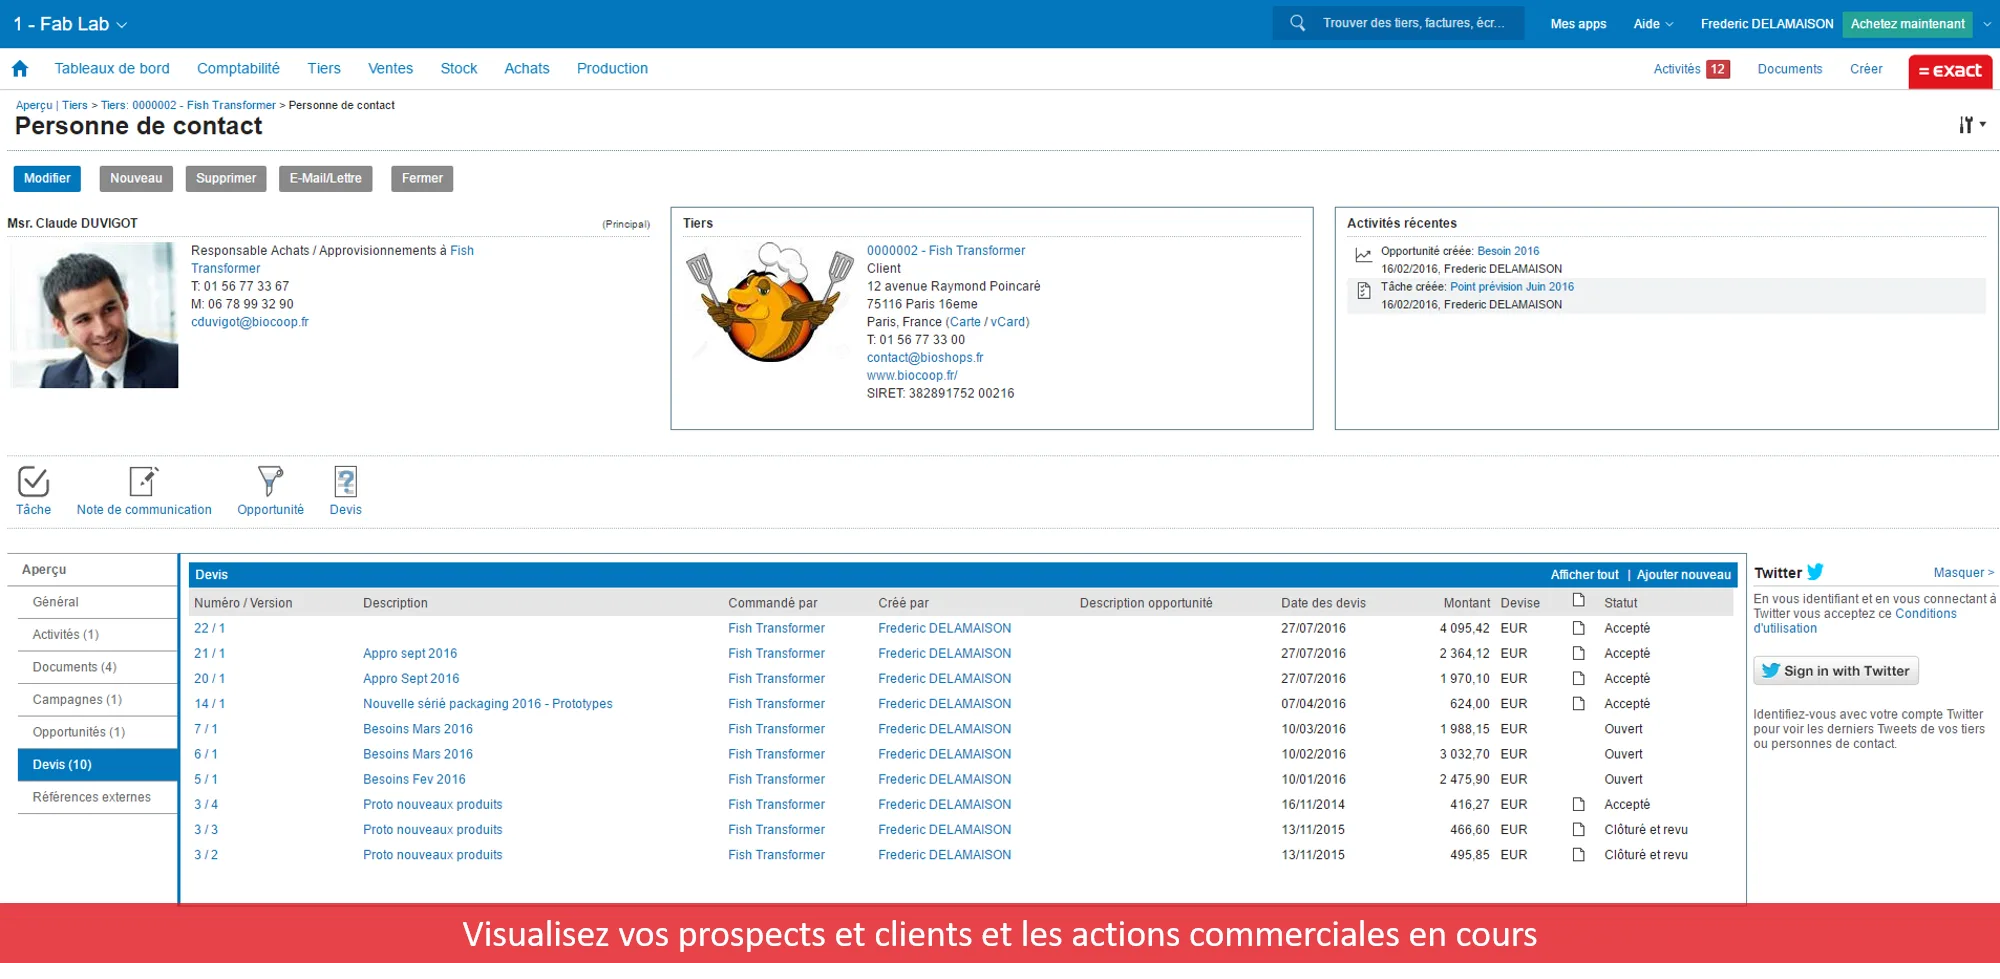Open the Documents link in header
The image size is (2000, 979).
[1790, 70]
